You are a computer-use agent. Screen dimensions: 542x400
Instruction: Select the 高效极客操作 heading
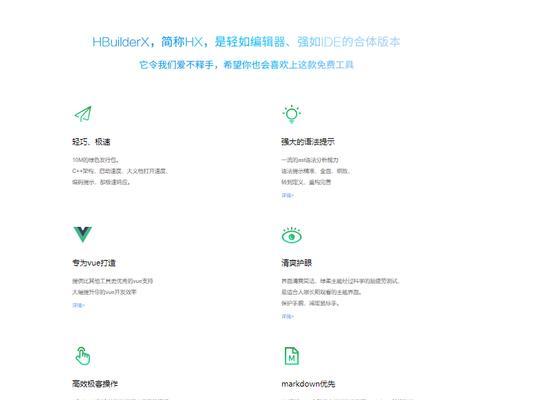[95, 384]
